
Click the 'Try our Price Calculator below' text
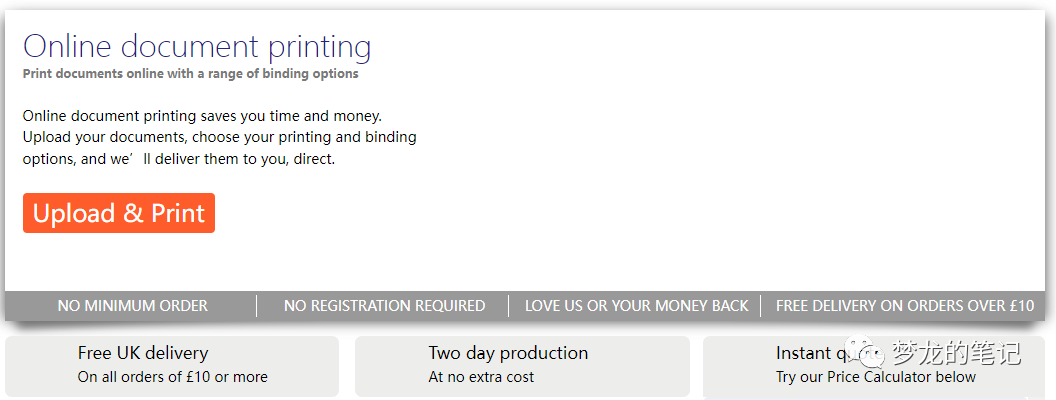coord(875,377)
